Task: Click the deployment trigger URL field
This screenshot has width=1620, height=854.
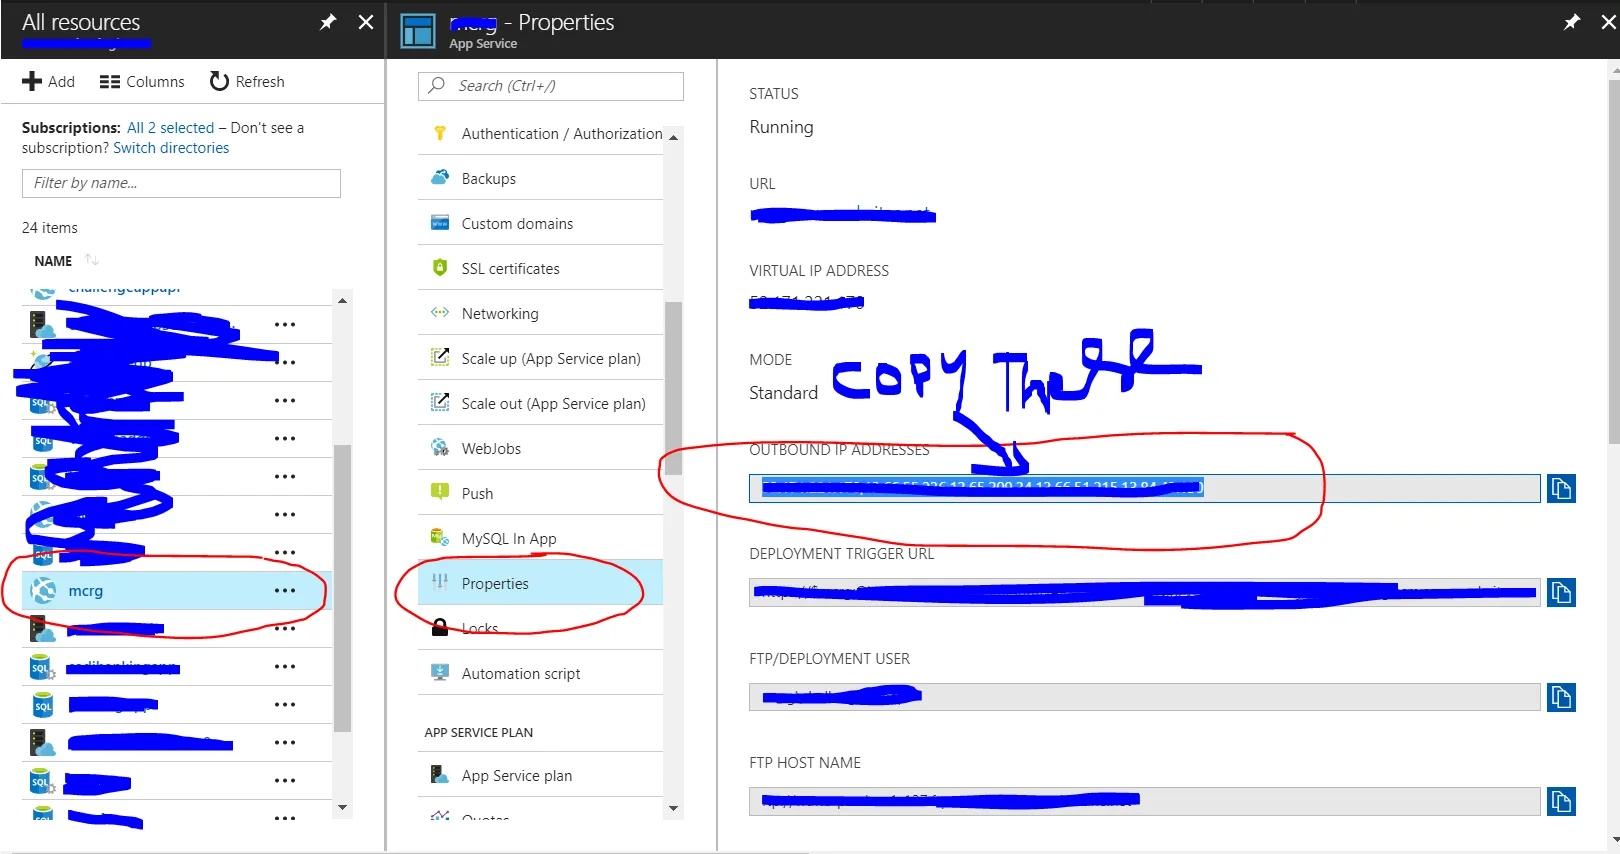Action: point(1144,593)
